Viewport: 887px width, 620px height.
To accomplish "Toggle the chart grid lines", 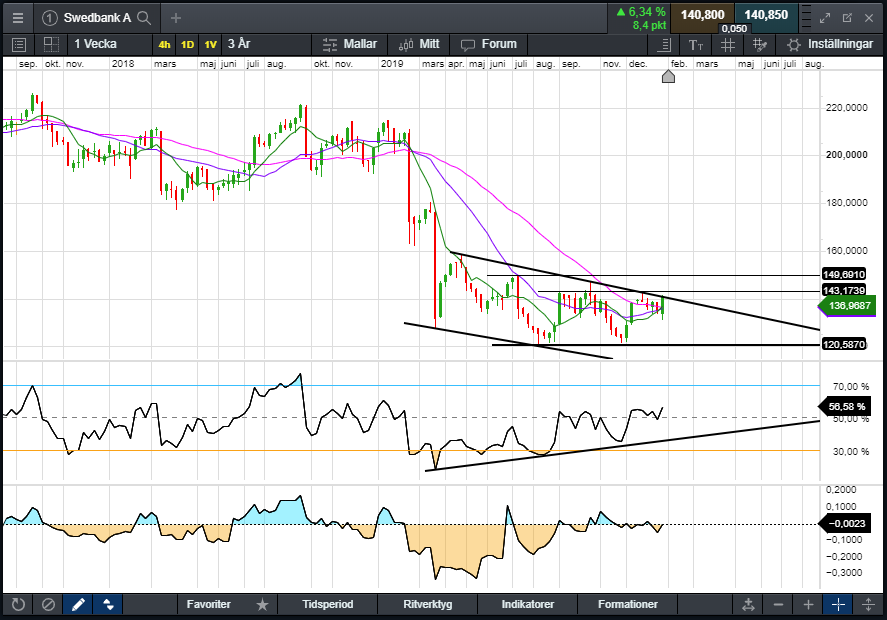I will click(727, 45).
